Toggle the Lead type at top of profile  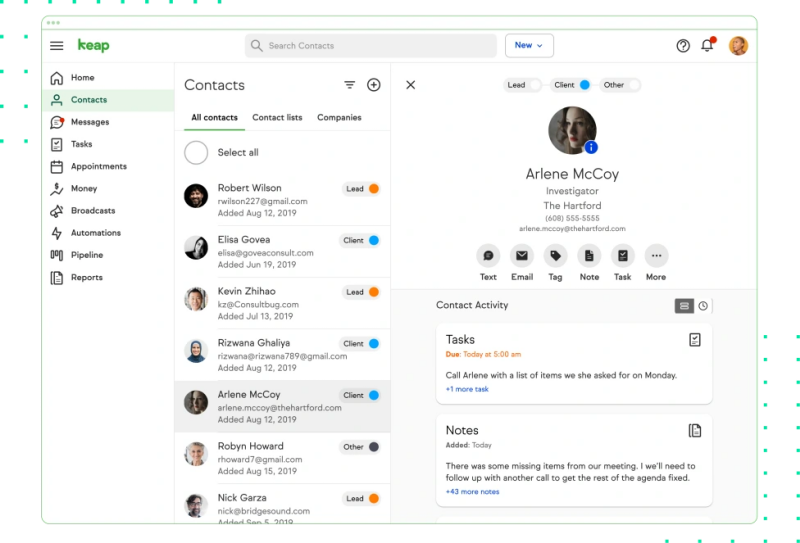click(x=522, y=85)
